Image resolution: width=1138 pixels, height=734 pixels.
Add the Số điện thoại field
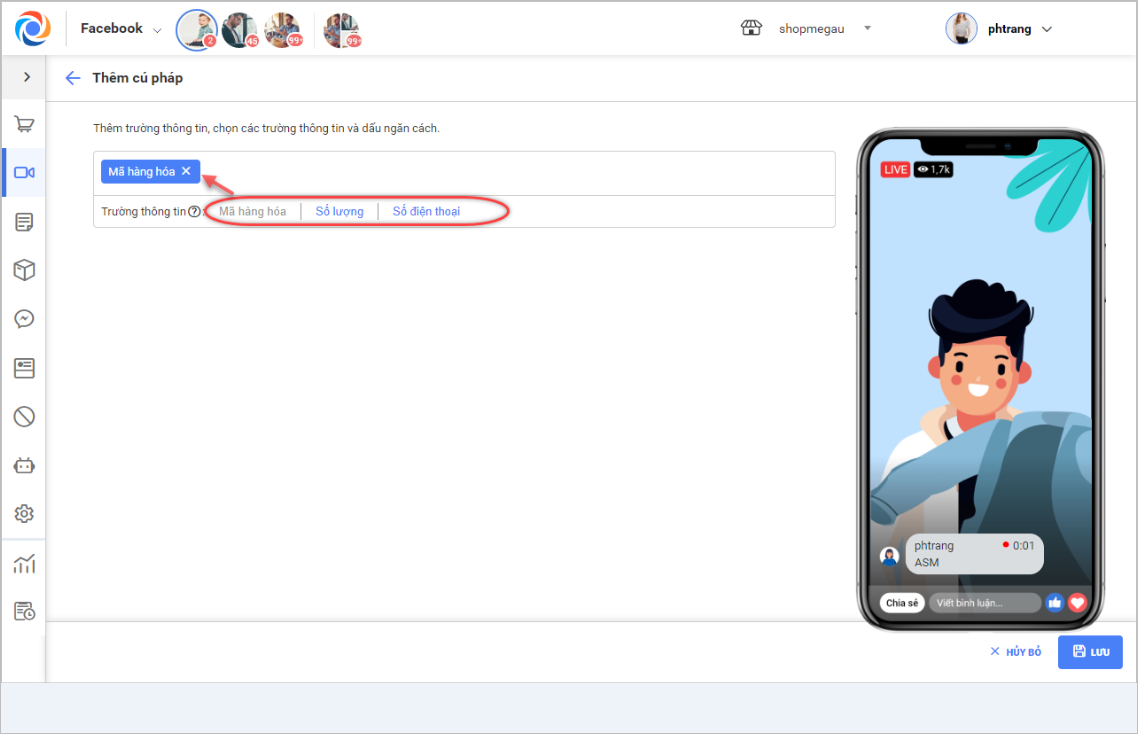click(x=426, y=211)
